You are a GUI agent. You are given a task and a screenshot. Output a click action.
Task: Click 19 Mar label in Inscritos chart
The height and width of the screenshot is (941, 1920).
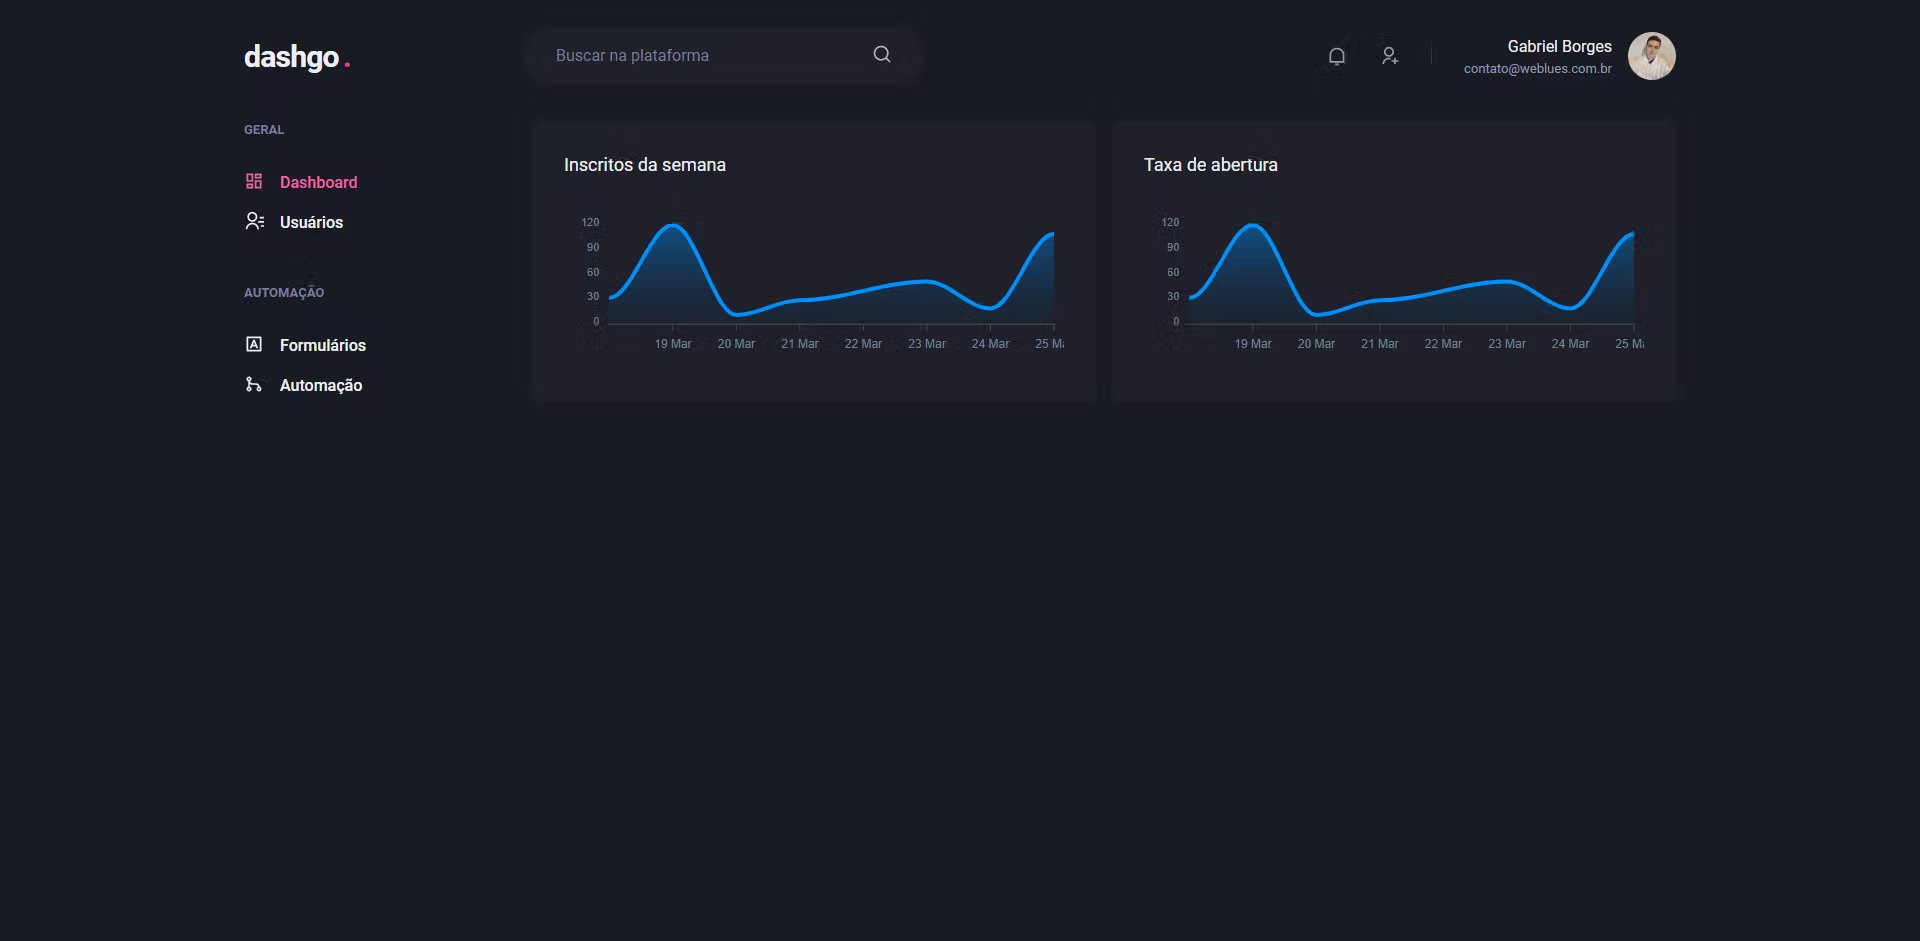[x=673, y=344]
